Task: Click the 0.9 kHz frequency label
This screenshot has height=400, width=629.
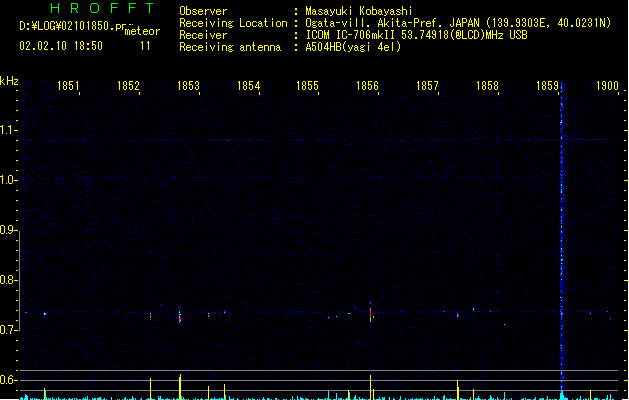Action: 8,230
